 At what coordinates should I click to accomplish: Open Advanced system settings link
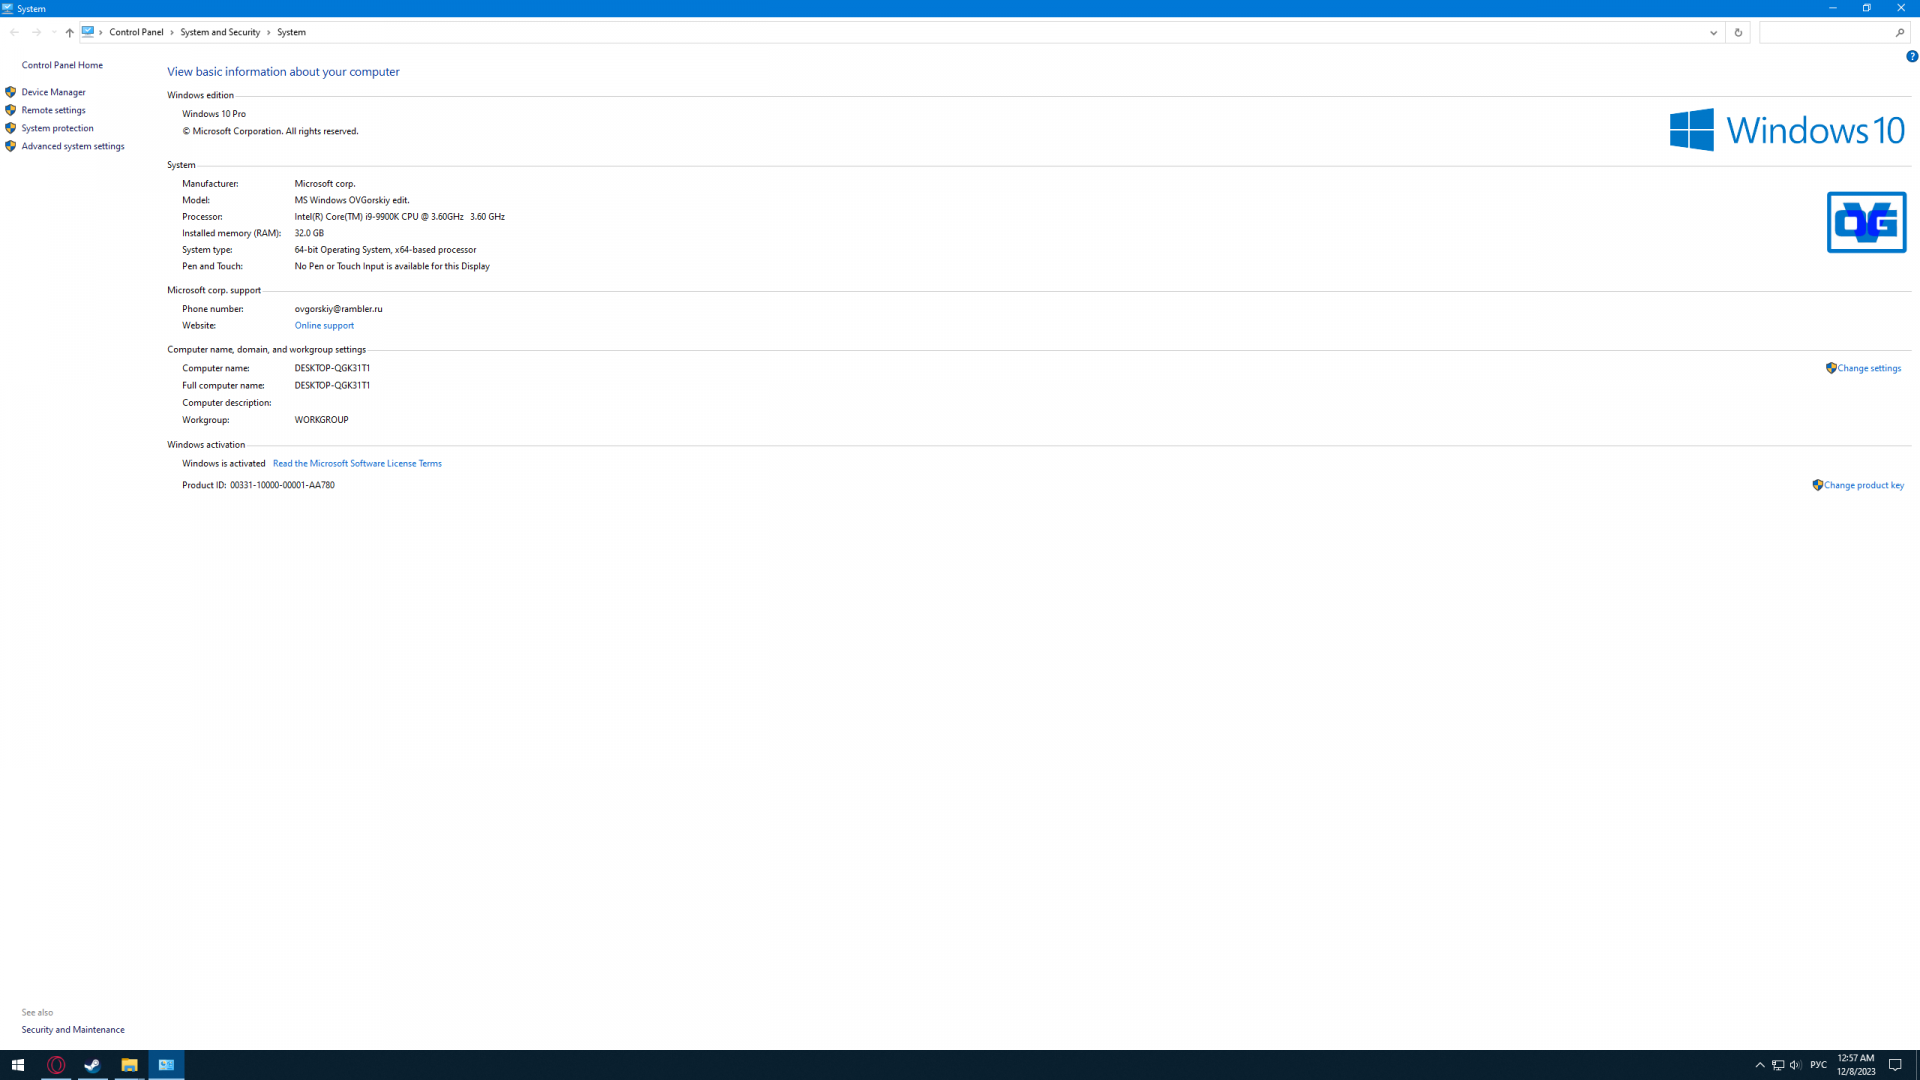coord(73,146)
